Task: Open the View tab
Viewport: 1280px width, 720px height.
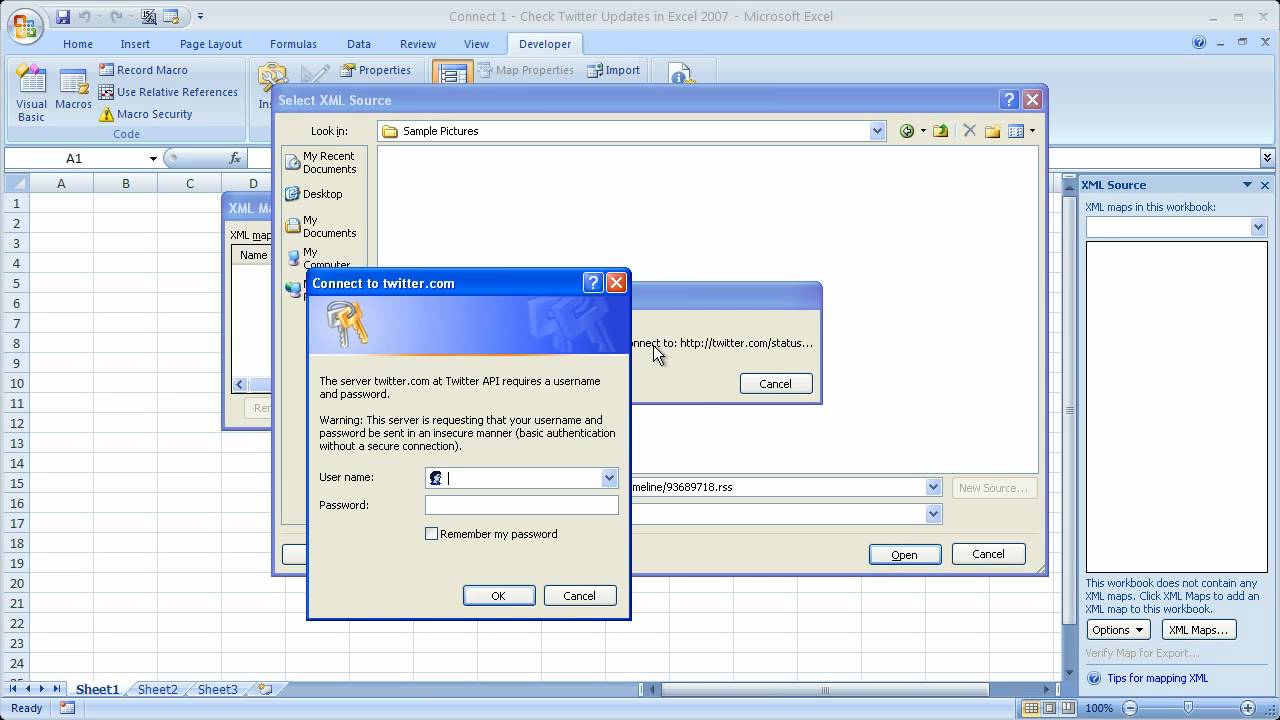Action: click(476, 44)
